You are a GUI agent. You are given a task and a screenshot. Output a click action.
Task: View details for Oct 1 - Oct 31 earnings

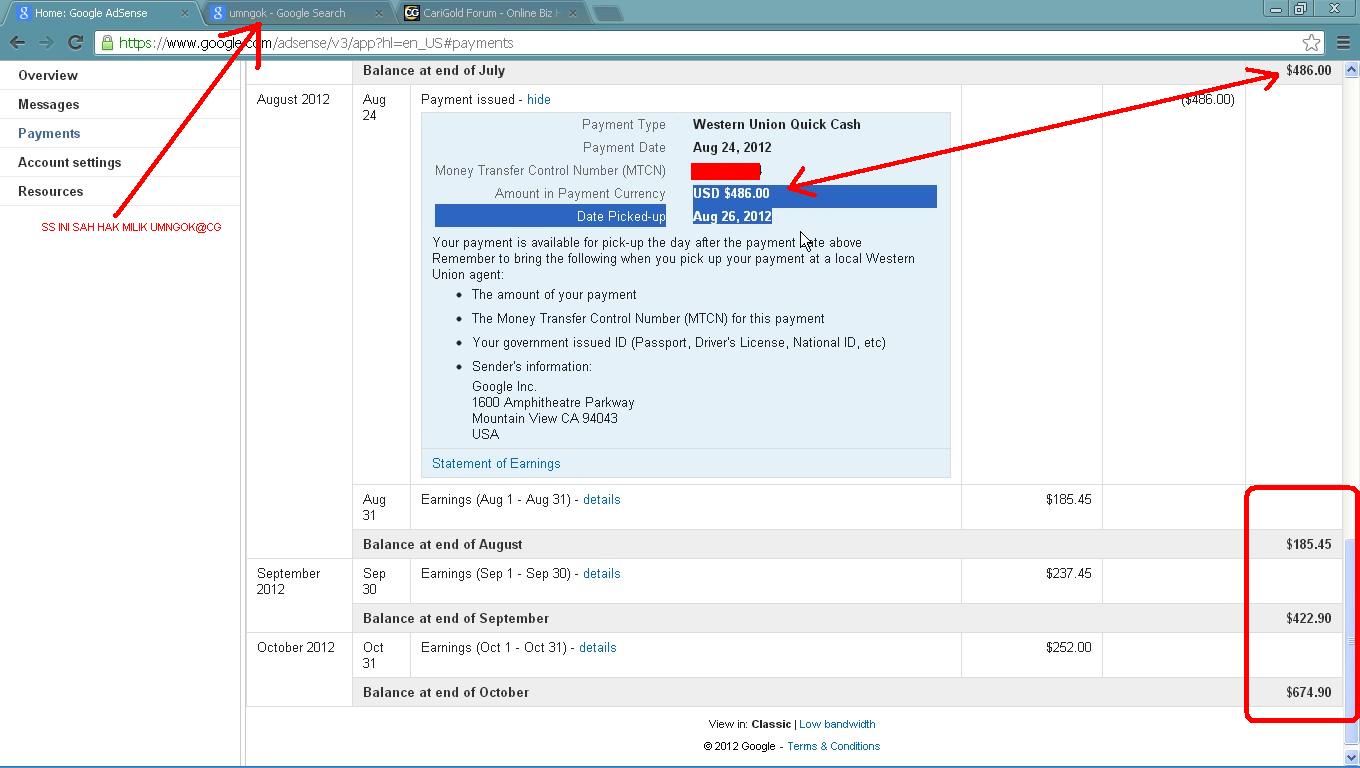(597, 647)
